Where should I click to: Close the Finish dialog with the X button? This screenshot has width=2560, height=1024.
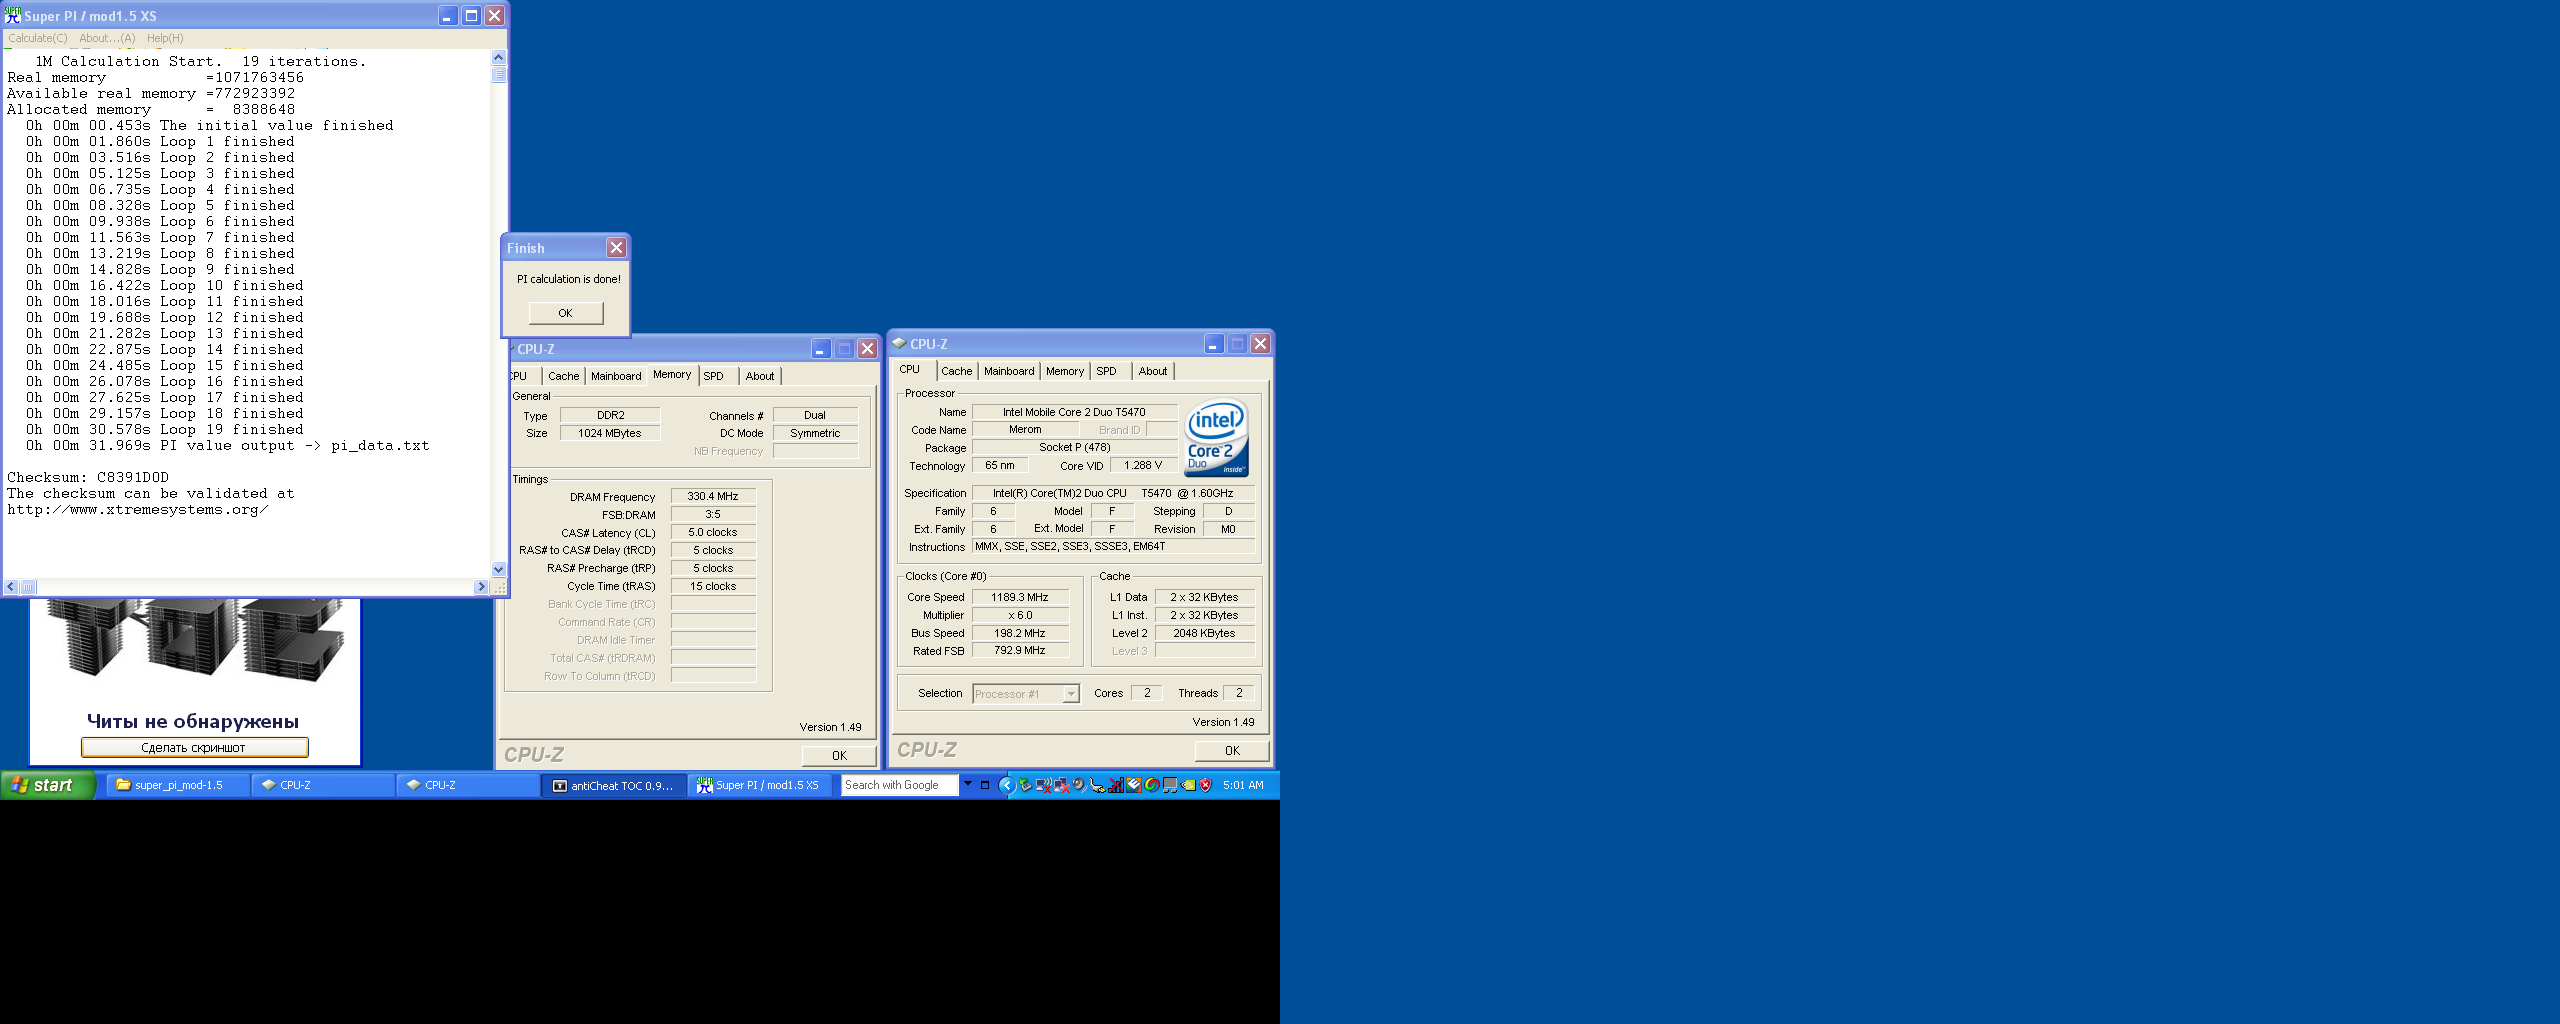(x=616, y=247)
